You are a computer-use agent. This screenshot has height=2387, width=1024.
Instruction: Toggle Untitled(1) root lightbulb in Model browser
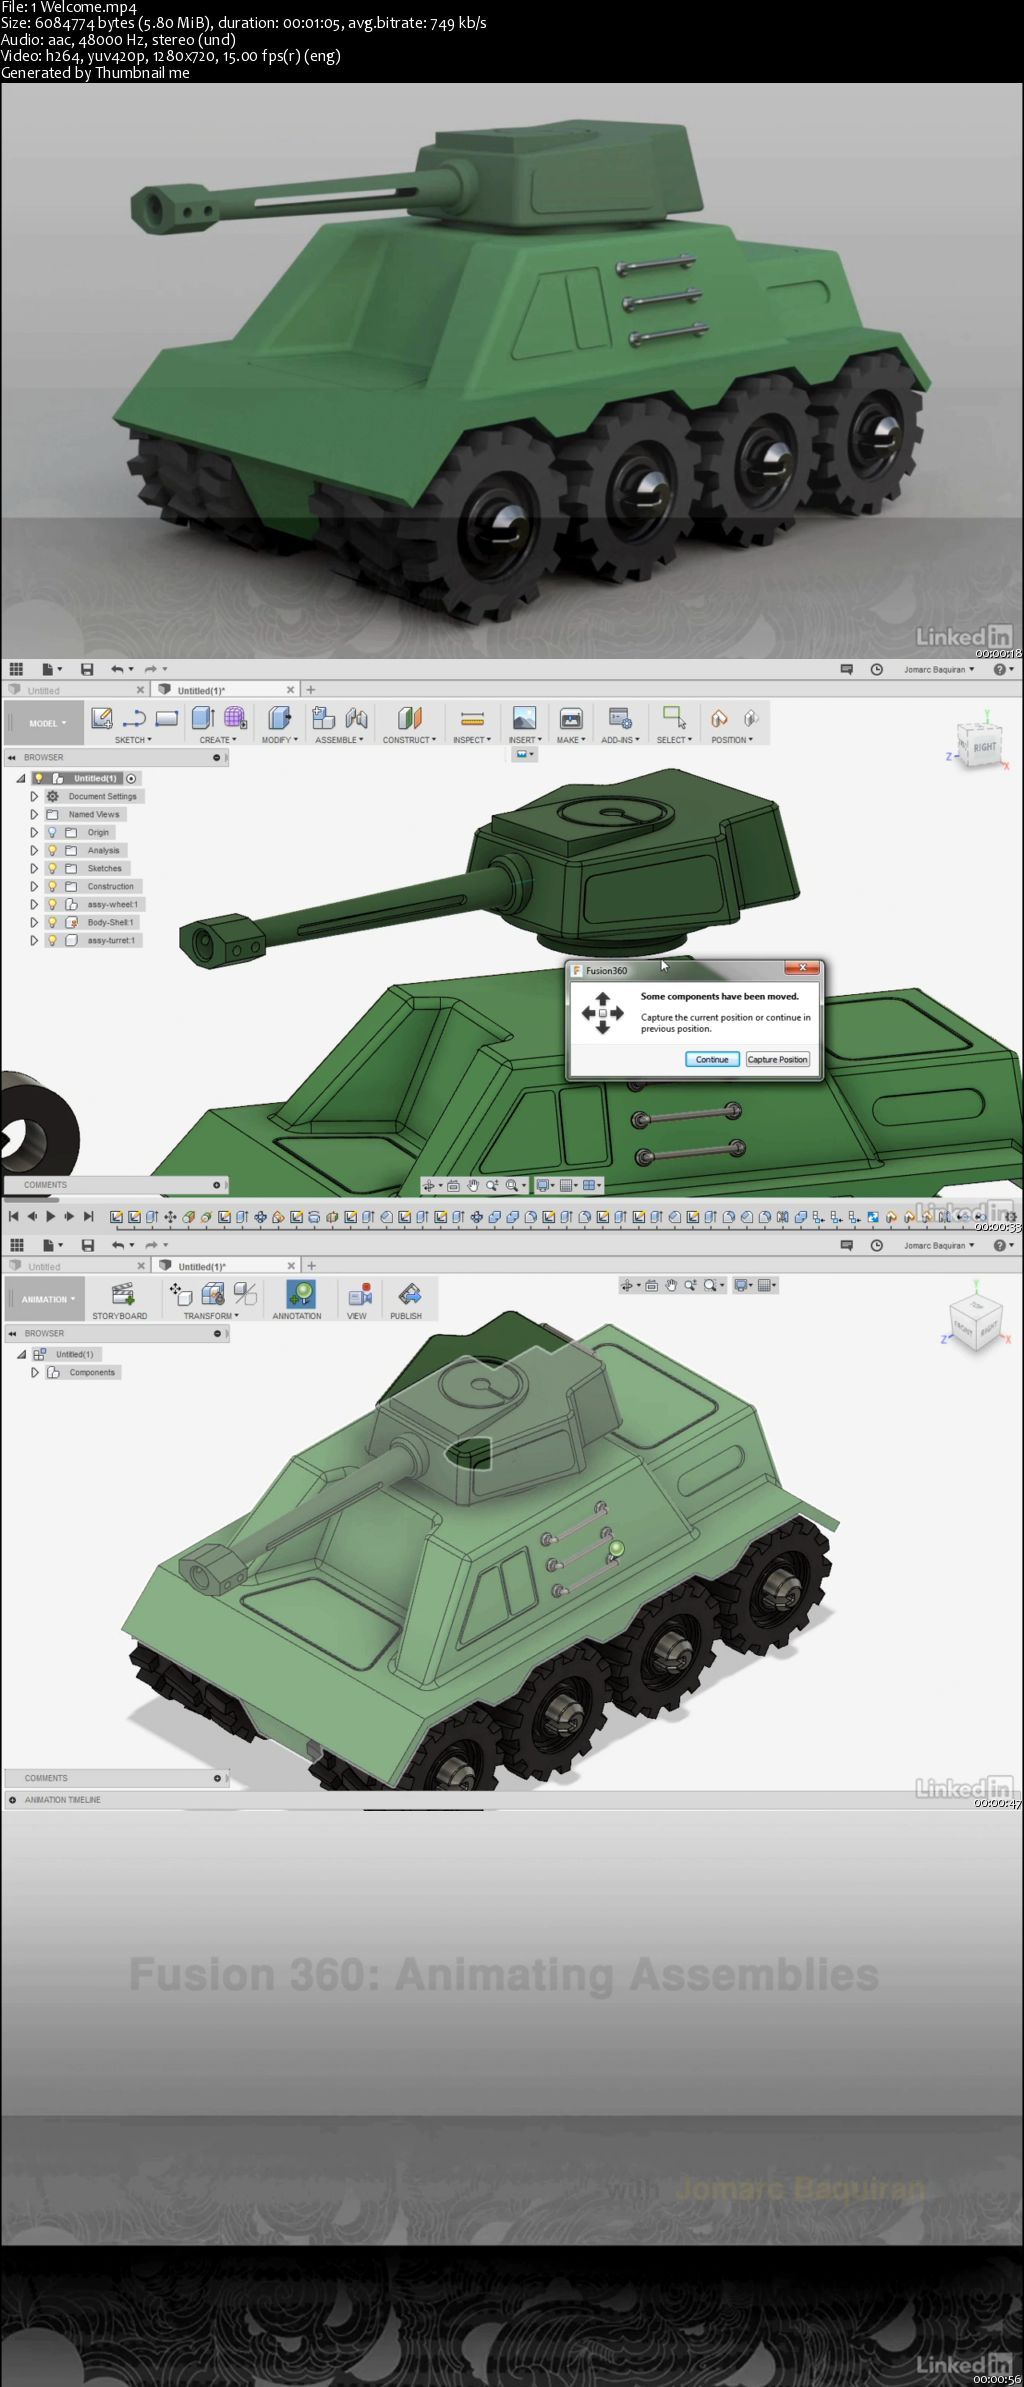[39, 778]
